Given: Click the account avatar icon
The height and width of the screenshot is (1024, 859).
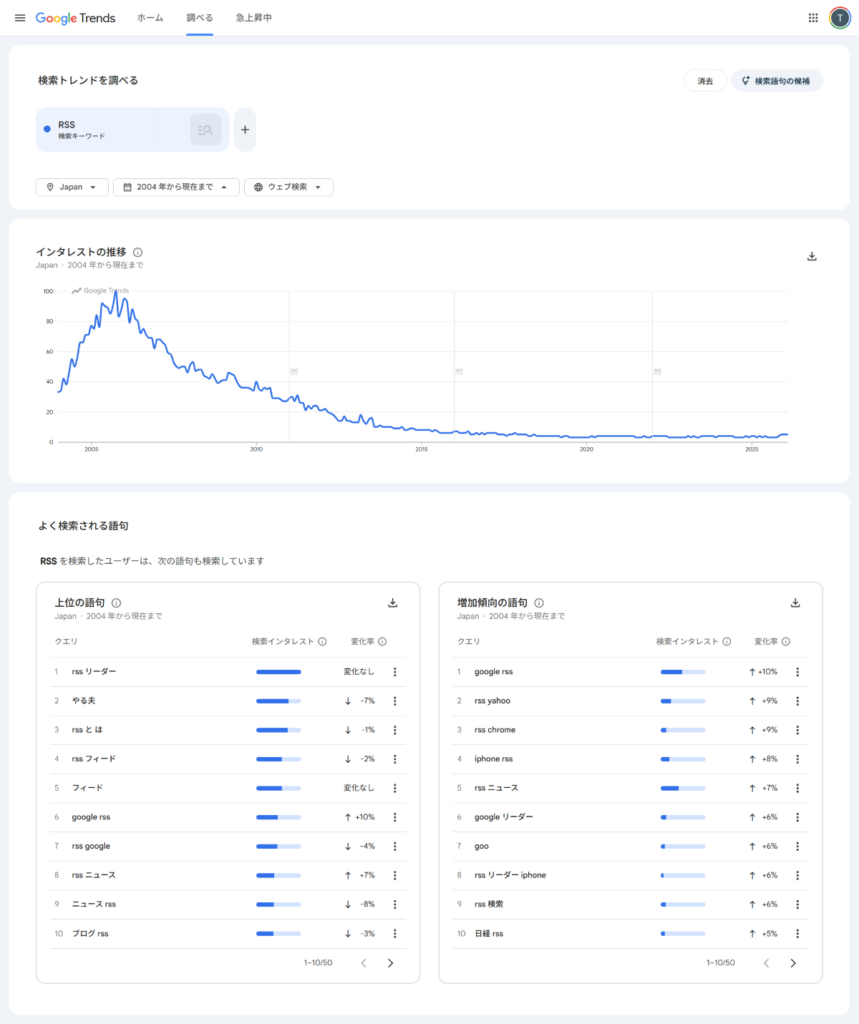Looking at the screenshot, I should click(840, 18).
